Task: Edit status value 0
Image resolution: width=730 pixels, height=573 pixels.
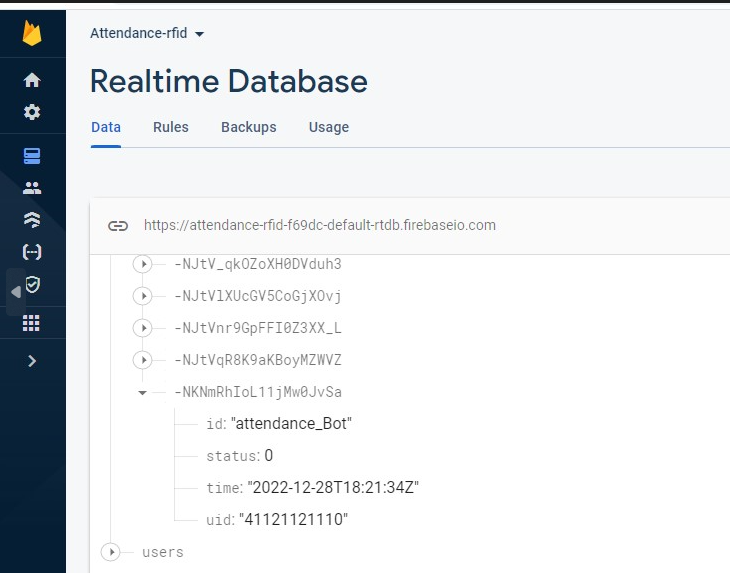Action: coord(269,455)
